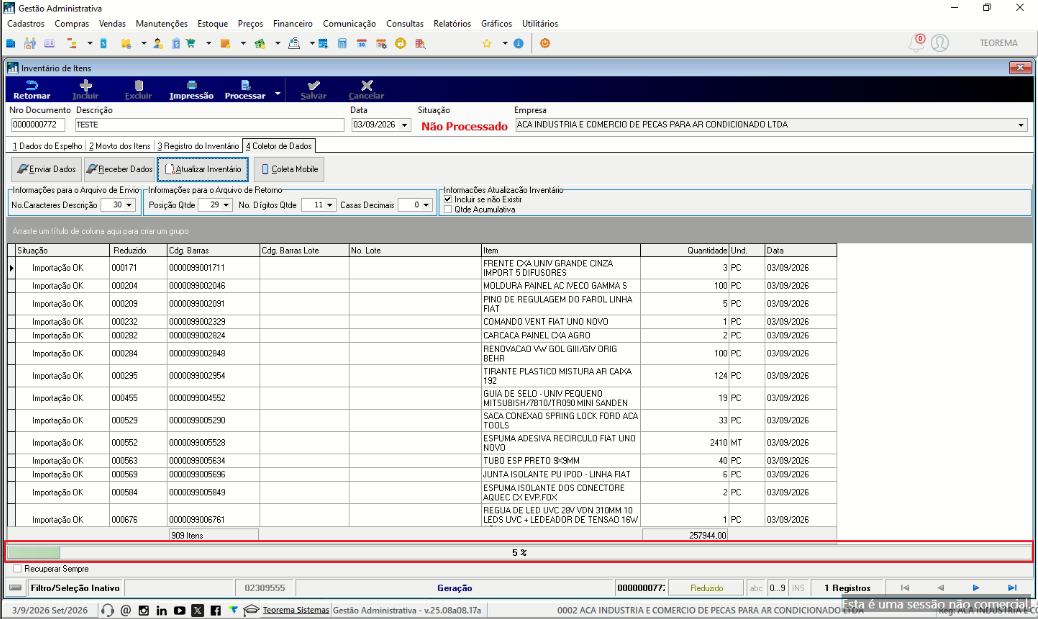Open the Facebook icon in status bar

click(x=215, y=610)
